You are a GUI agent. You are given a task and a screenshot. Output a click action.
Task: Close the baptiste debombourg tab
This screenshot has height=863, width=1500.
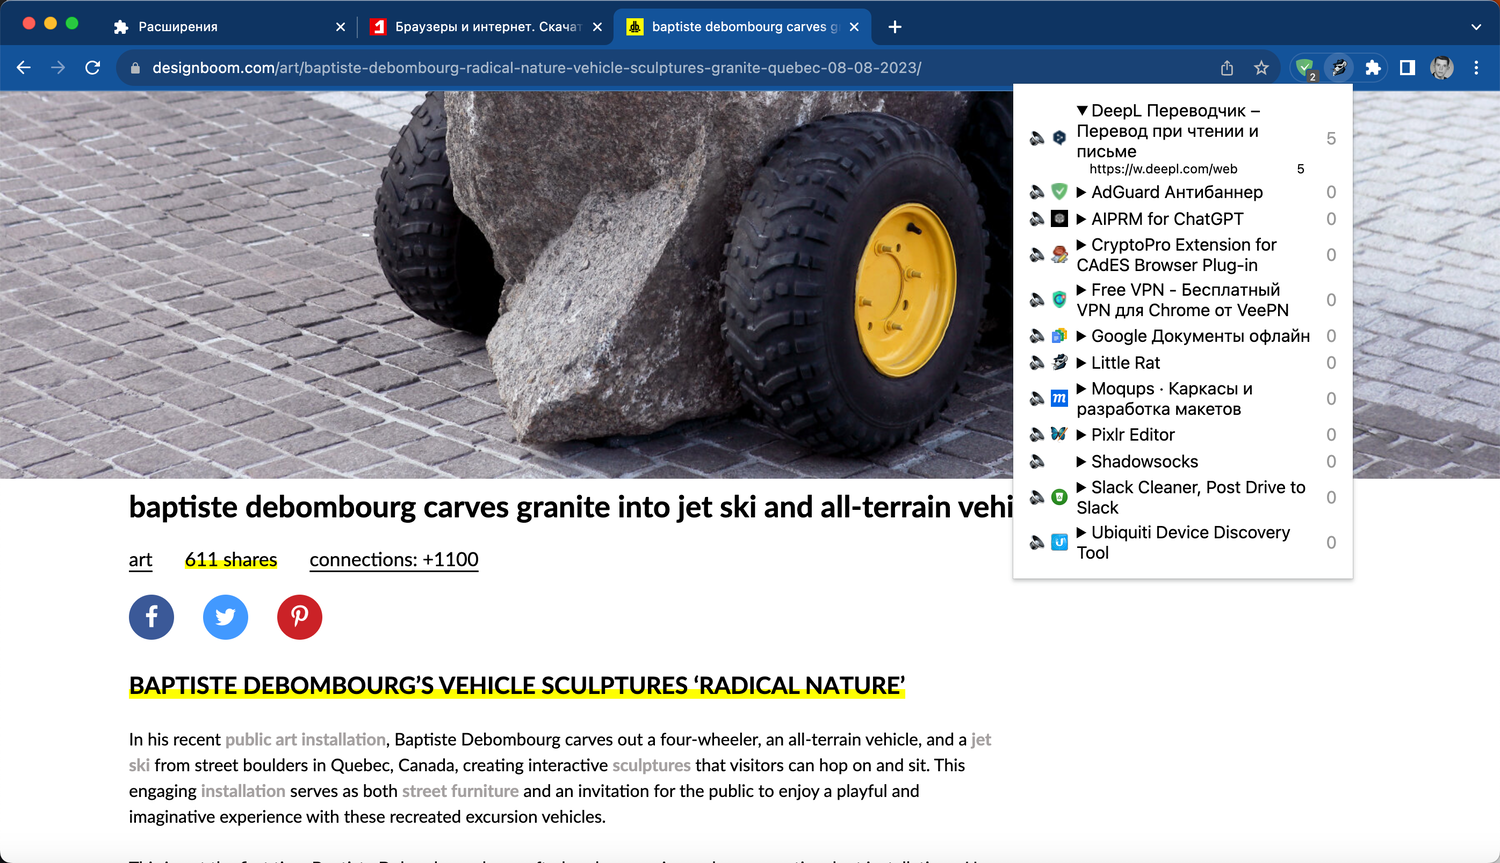(x=854, y=27)
